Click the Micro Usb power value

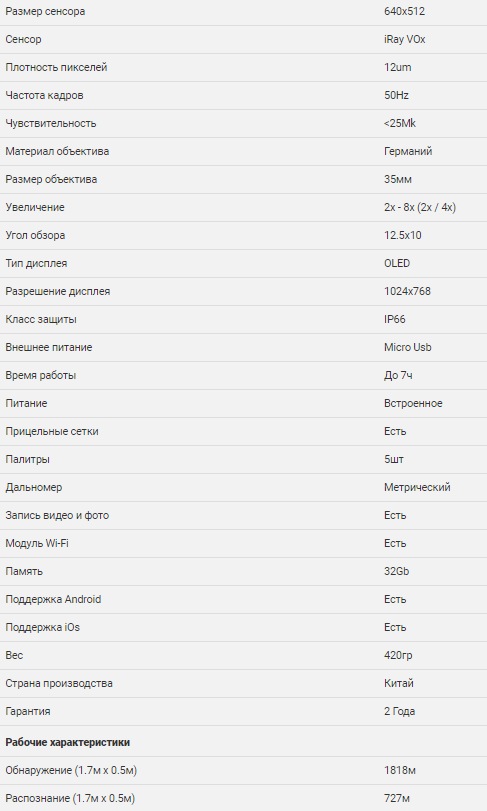(407, 347)
